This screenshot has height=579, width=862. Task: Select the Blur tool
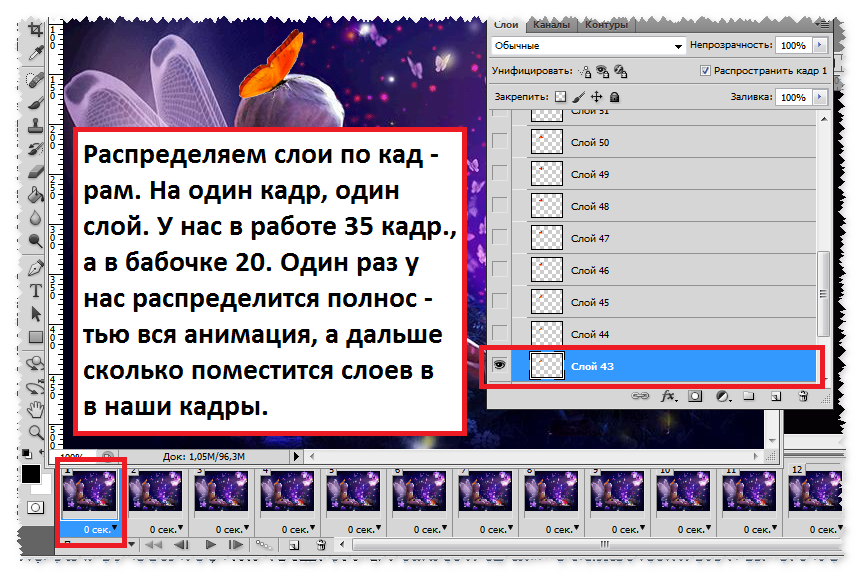[x=36, y=218]
